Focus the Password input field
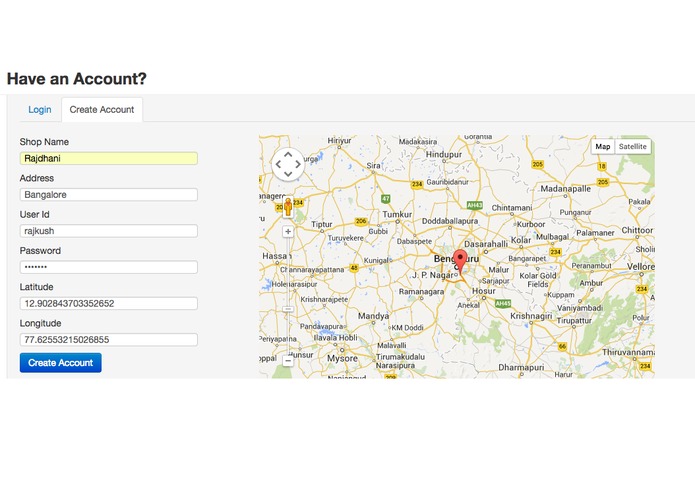Image resolution: width=695 pixels, height=494 pixels. point(109,267)
